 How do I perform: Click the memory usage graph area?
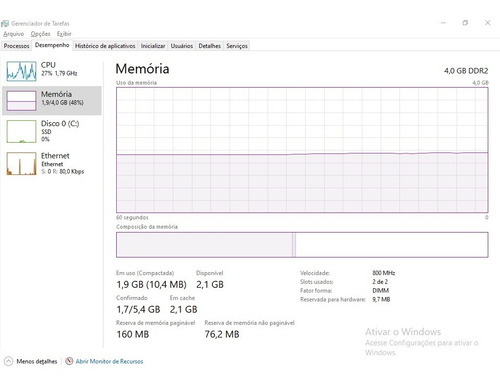pyautogui.click(x=302, y=150)
